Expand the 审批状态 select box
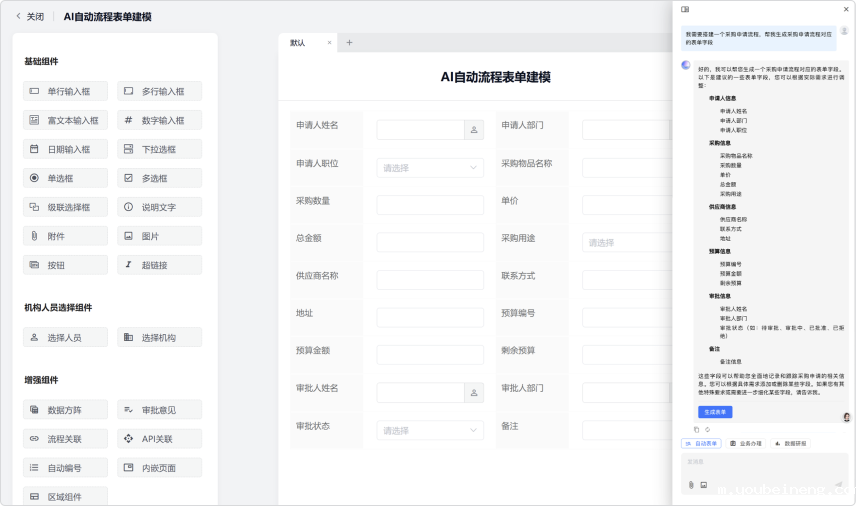This screenshot has width=856, height=506. click(430, 431)
